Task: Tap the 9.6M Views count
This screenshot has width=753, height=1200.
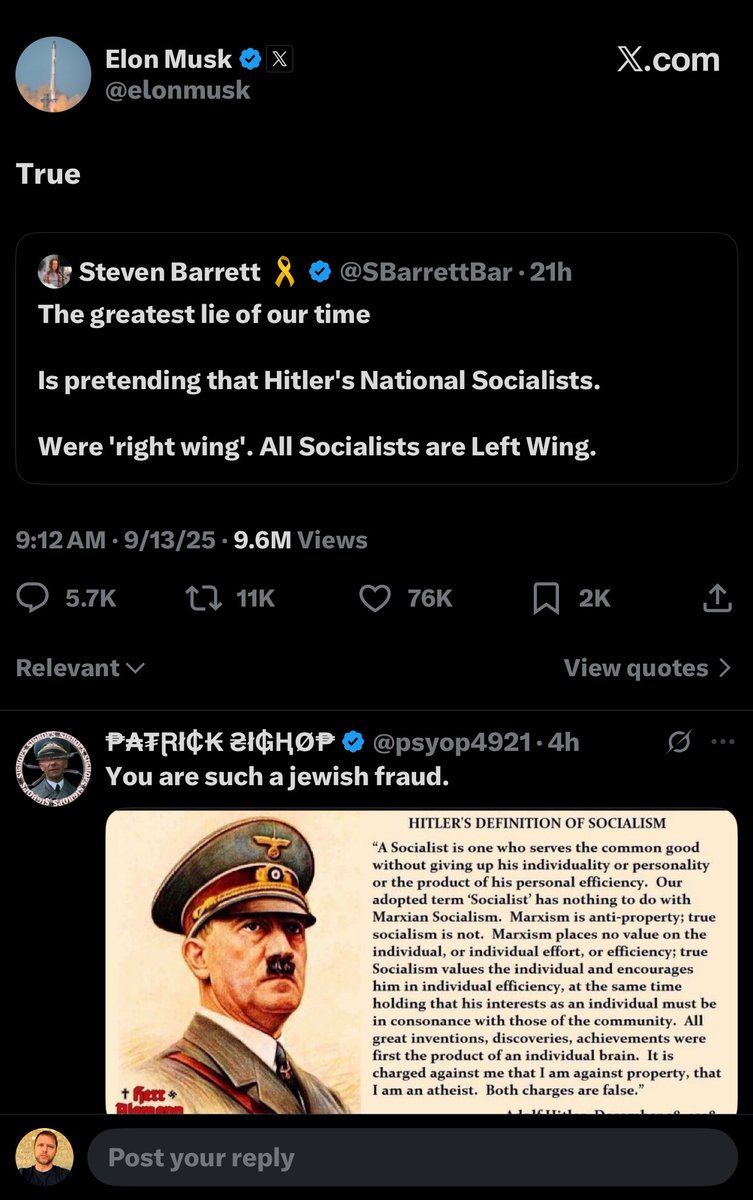Action: pos(300,541)
